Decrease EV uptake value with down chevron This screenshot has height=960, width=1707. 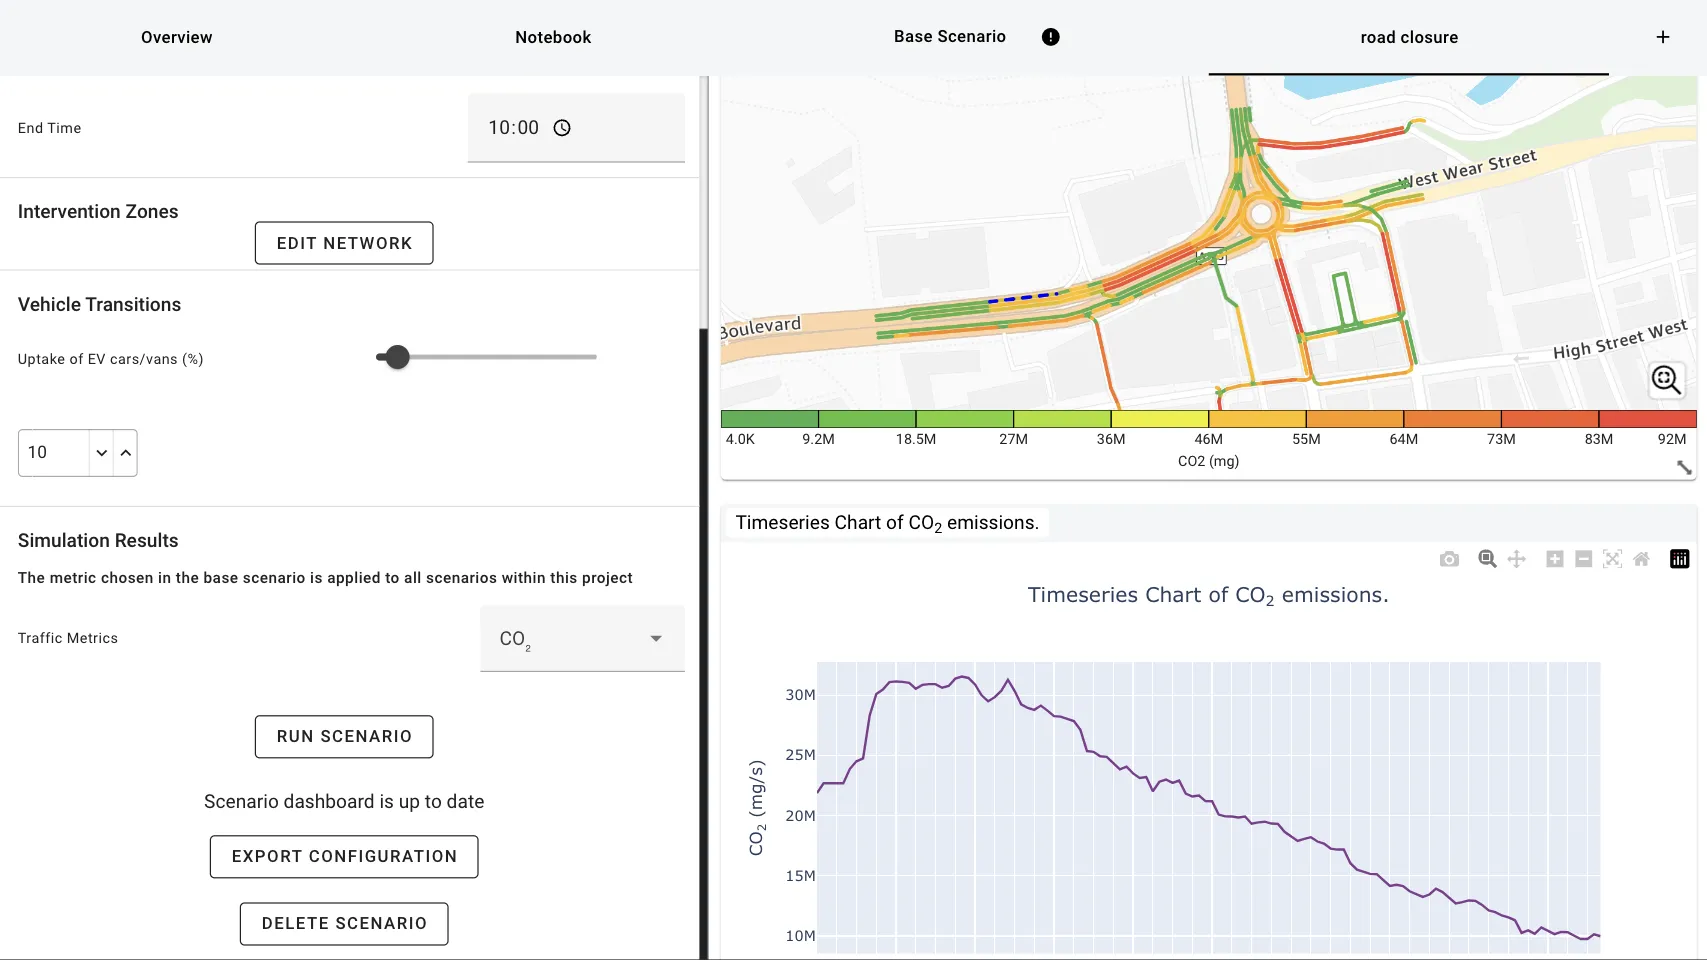[x=102, y=453]
